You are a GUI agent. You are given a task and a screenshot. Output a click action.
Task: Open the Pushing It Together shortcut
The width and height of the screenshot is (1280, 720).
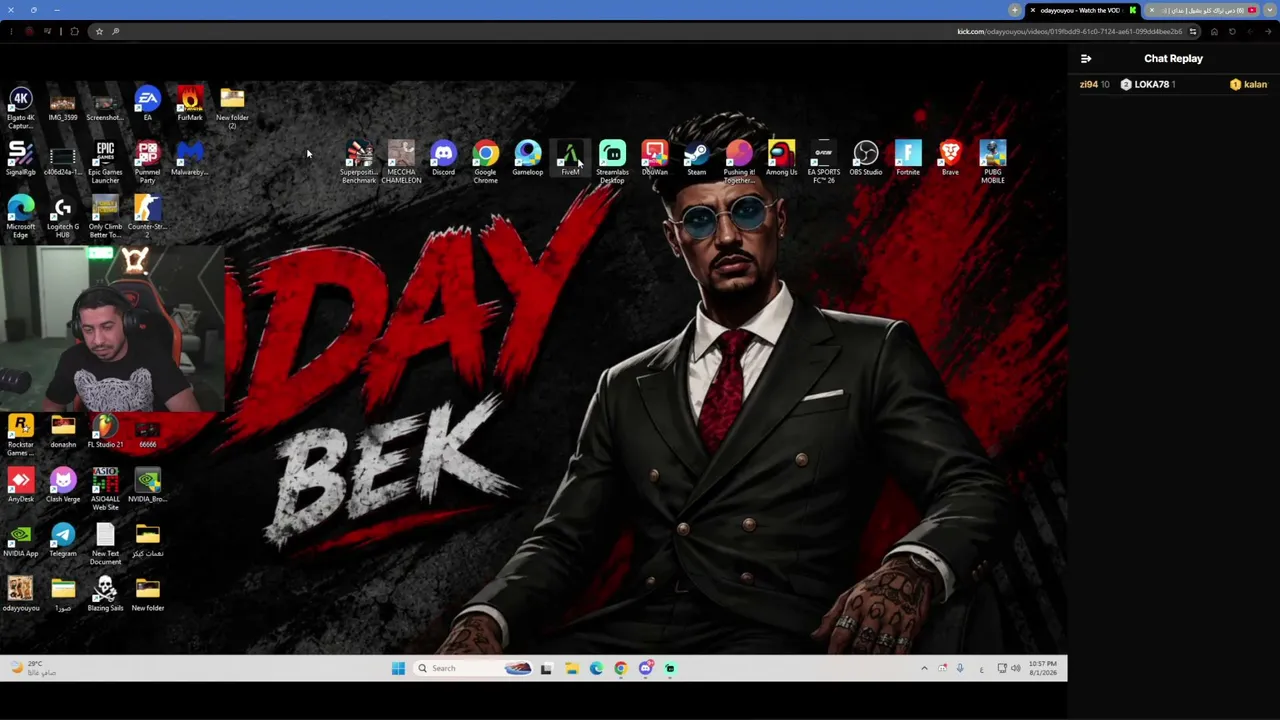coord(739,162)
